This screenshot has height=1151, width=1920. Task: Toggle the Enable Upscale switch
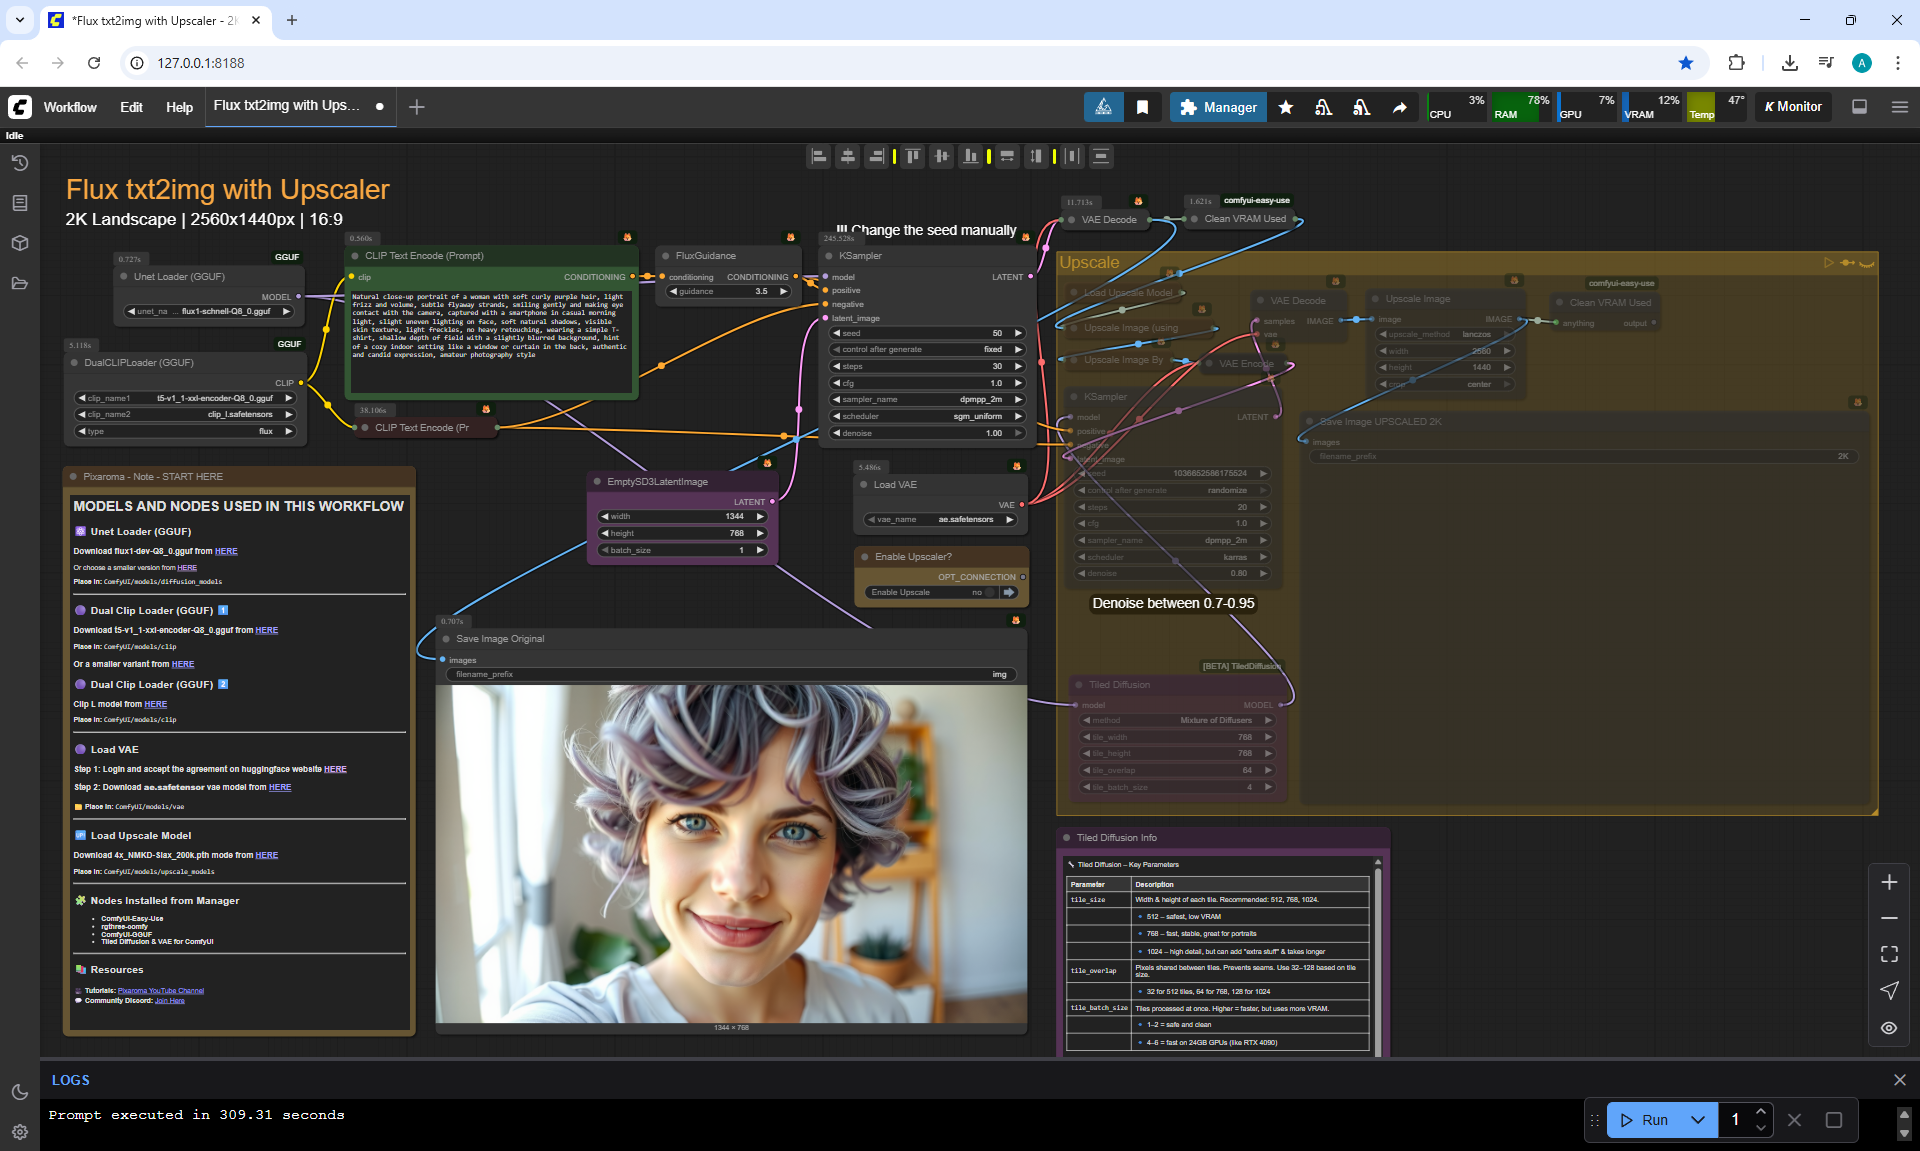tap(989, 592)
